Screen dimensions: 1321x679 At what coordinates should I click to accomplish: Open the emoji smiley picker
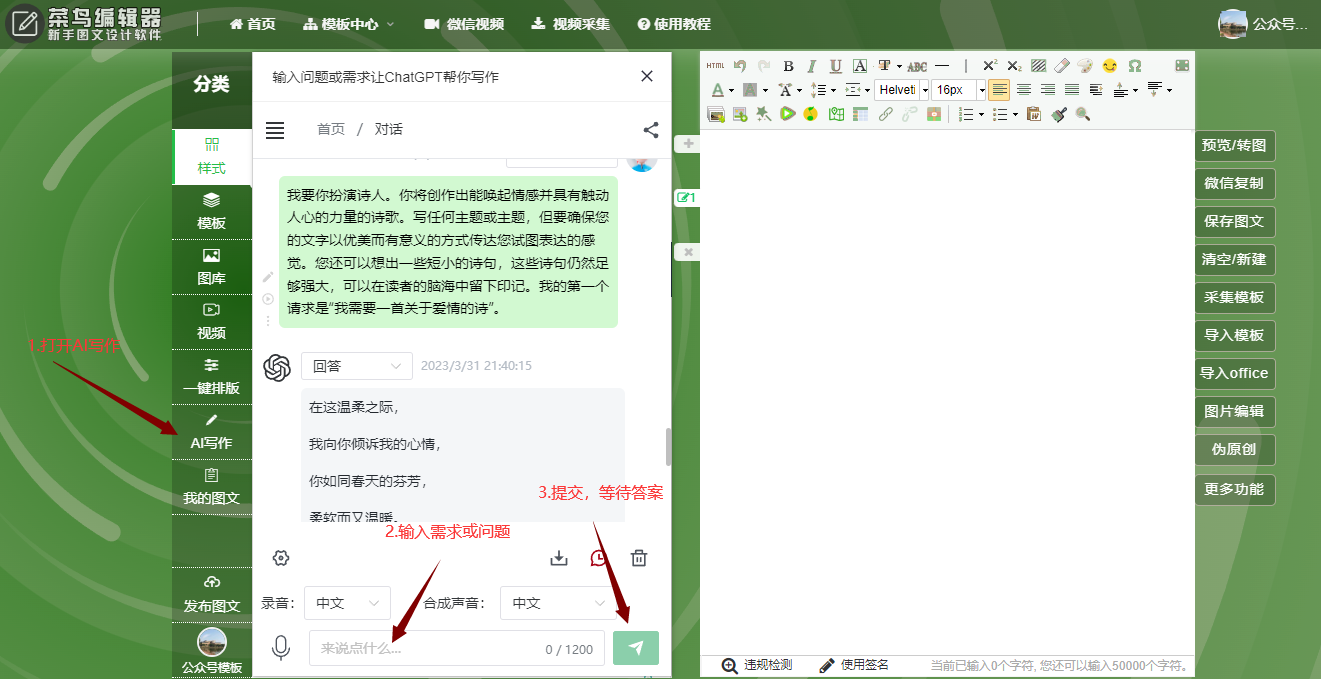pyautogui.click(x=1109, y=66)
